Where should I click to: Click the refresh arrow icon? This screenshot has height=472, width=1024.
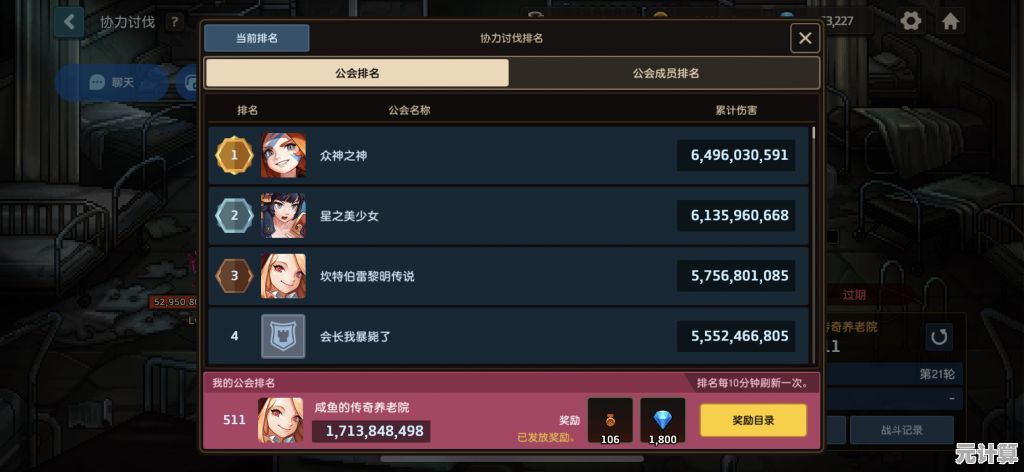pos(938,337)
